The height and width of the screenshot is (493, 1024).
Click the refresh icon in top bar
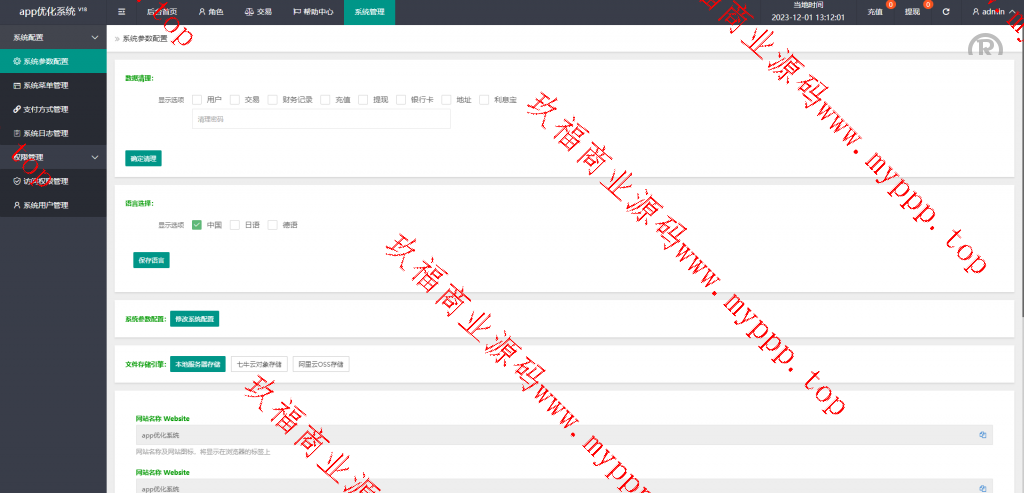pos(945,12)
